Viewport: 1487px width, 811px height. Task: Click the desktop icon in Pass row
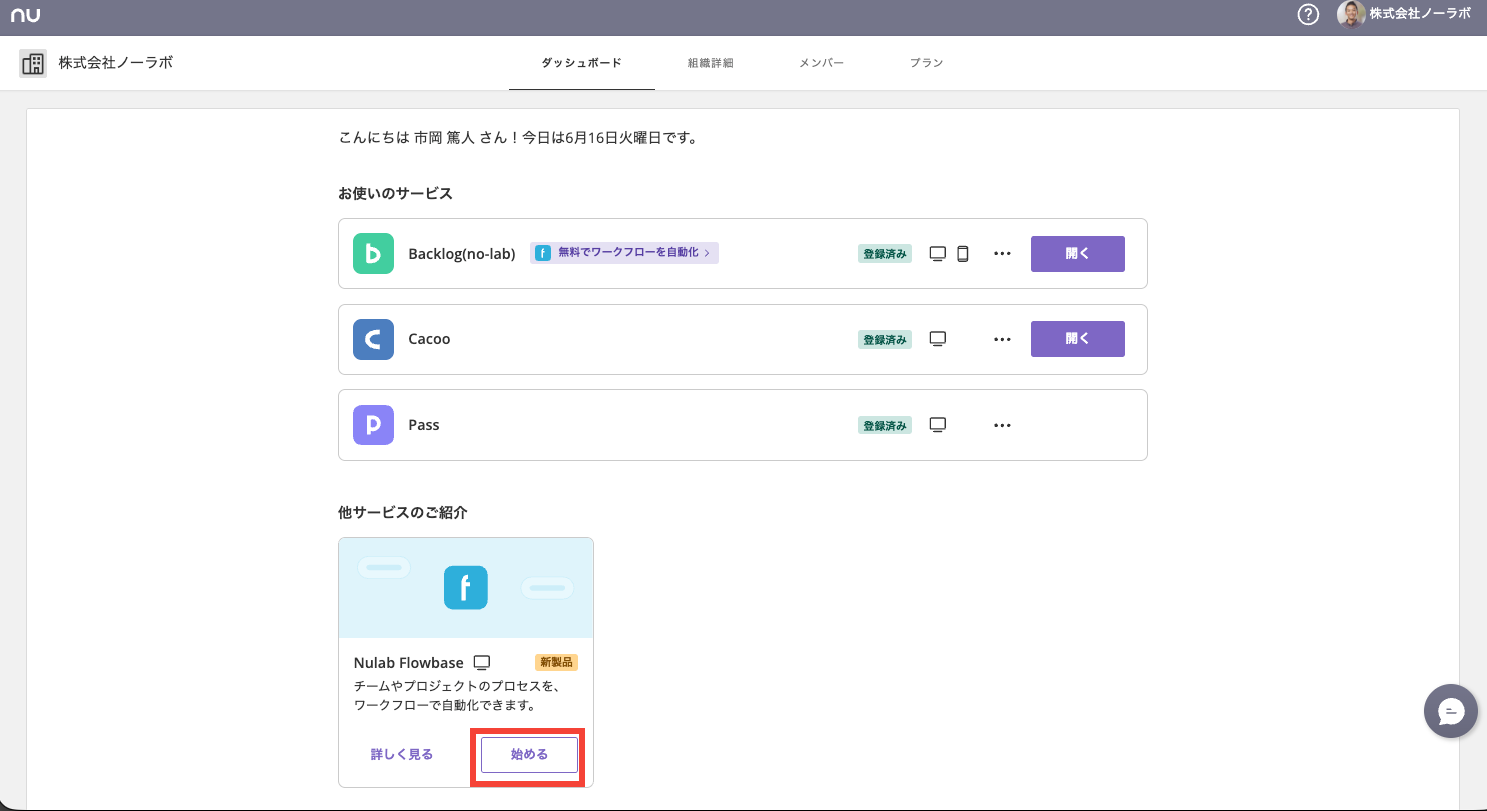click(938, 425)
